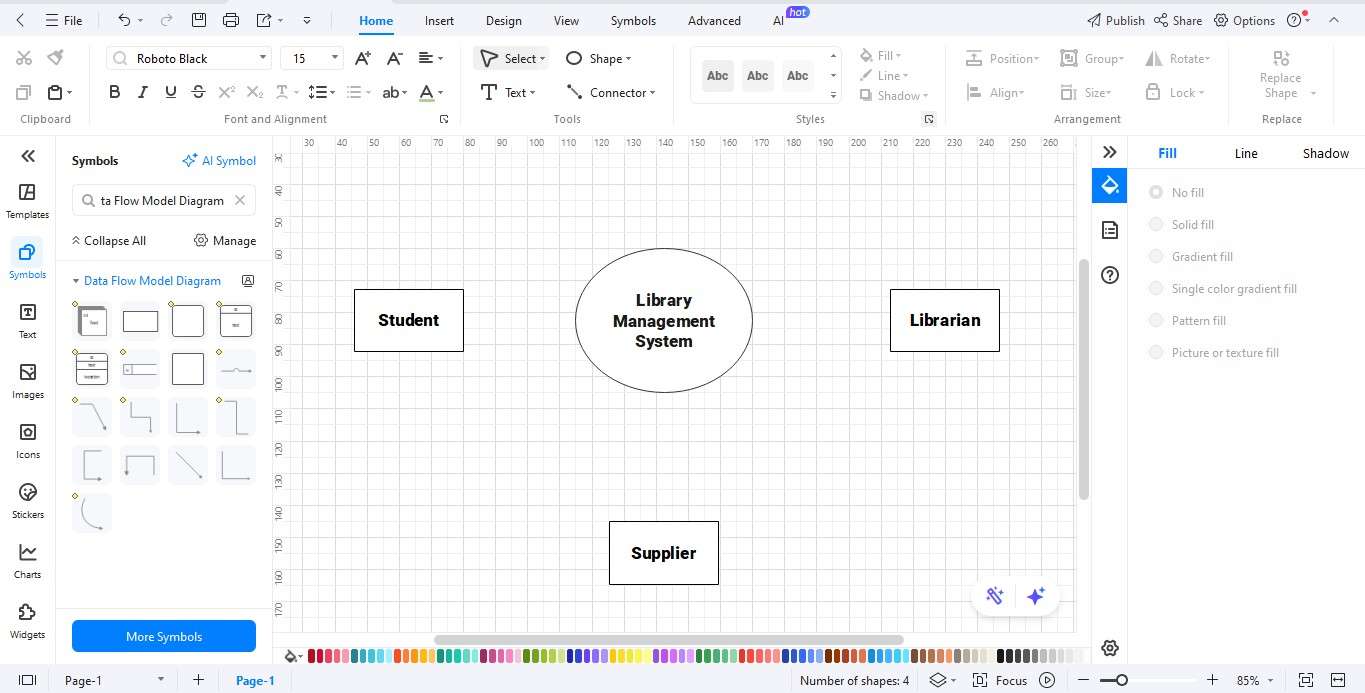The height and width of the screenshot is (693, 1365).
Task: Click the Cut scissors icon
Action: point(24,58)
